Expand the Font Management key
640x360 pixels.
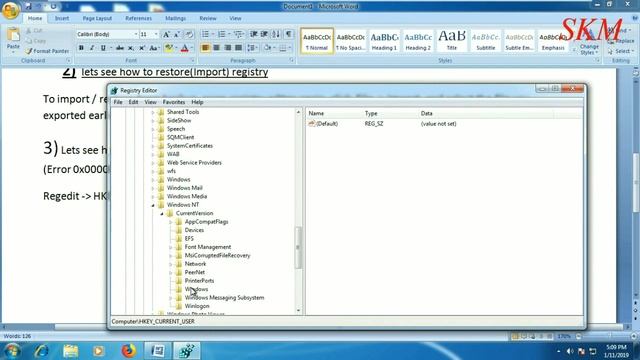tap(171, 247)
